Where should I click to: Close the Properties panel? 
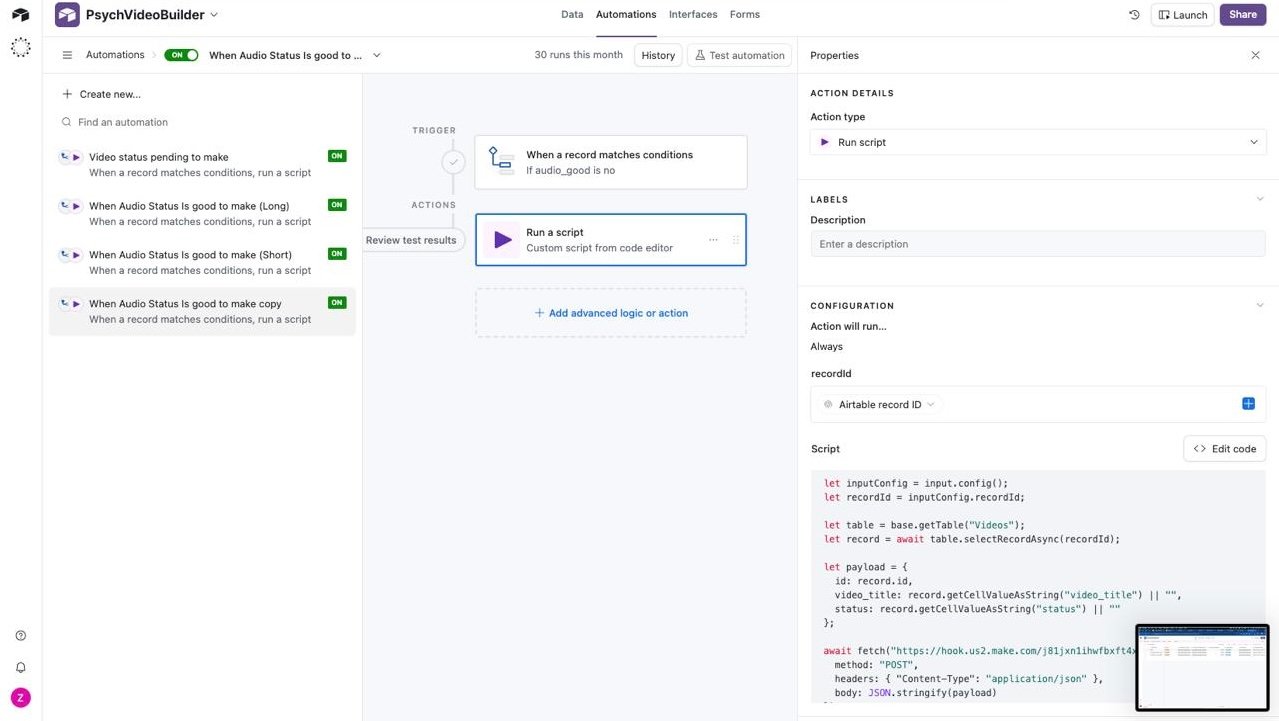coord(1255,56)
